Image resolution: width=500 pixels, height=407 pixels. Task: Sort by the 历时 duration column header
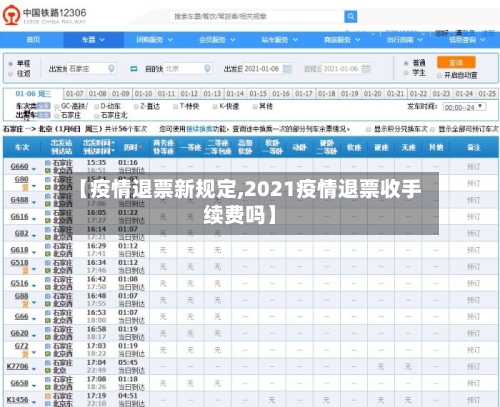coord(132,147)
